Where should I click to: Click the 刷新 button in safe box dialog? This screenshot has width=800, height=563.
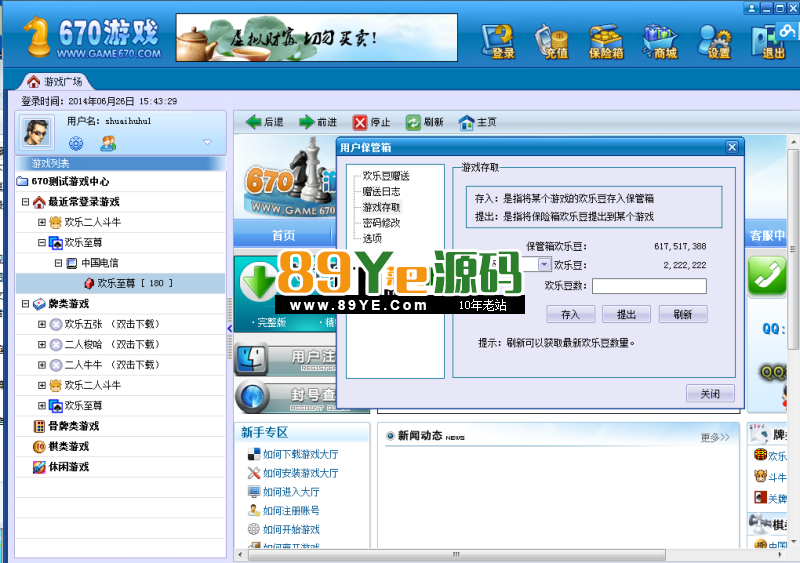[x=683, y=314]
